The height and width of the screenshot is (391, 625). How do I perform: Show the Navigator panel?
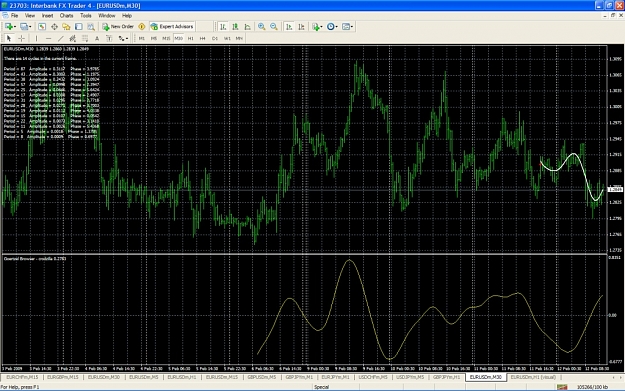[x=66, y=27]
